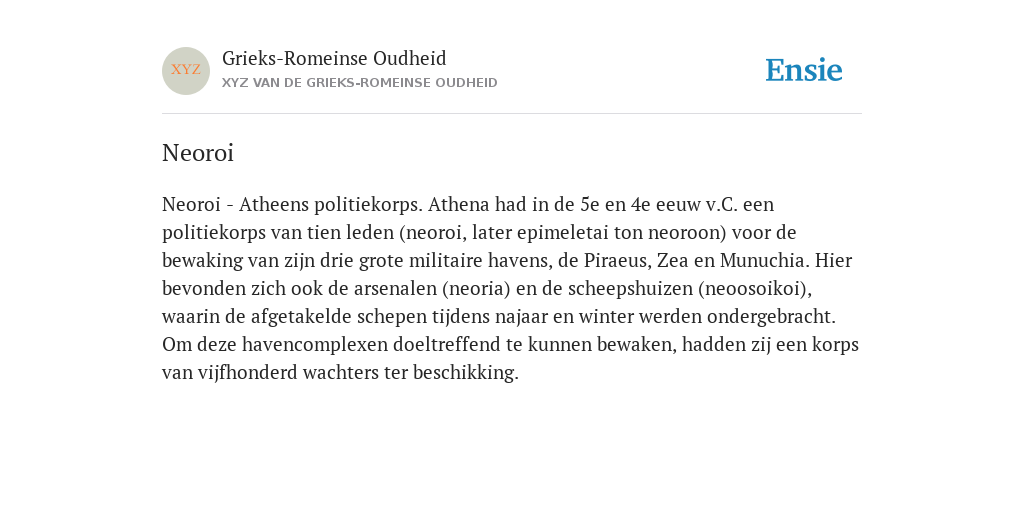The height and width of the screenshot is (512, 1024).
Task: Click the round XYZ avatar icon
Action: tap(186, 71)
